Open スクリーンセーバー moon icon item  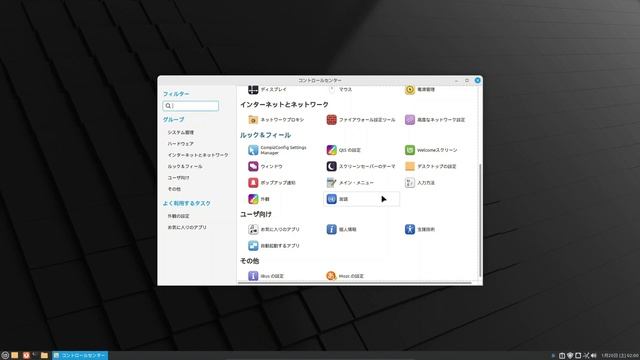click(x=331, y=166)
